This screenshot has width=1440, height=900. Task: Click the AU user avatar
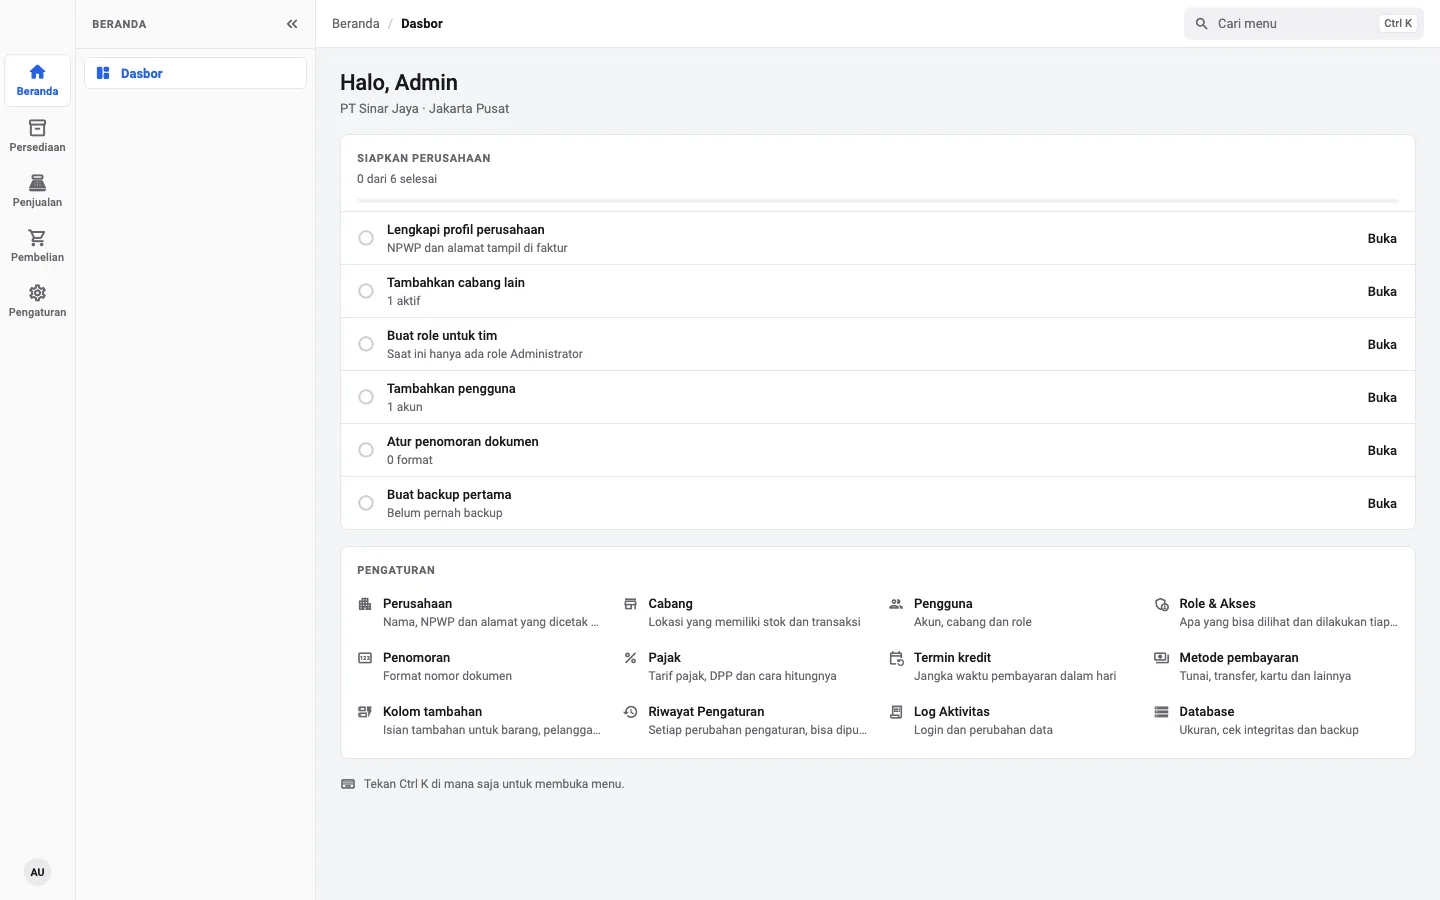(x=37, y=872)
